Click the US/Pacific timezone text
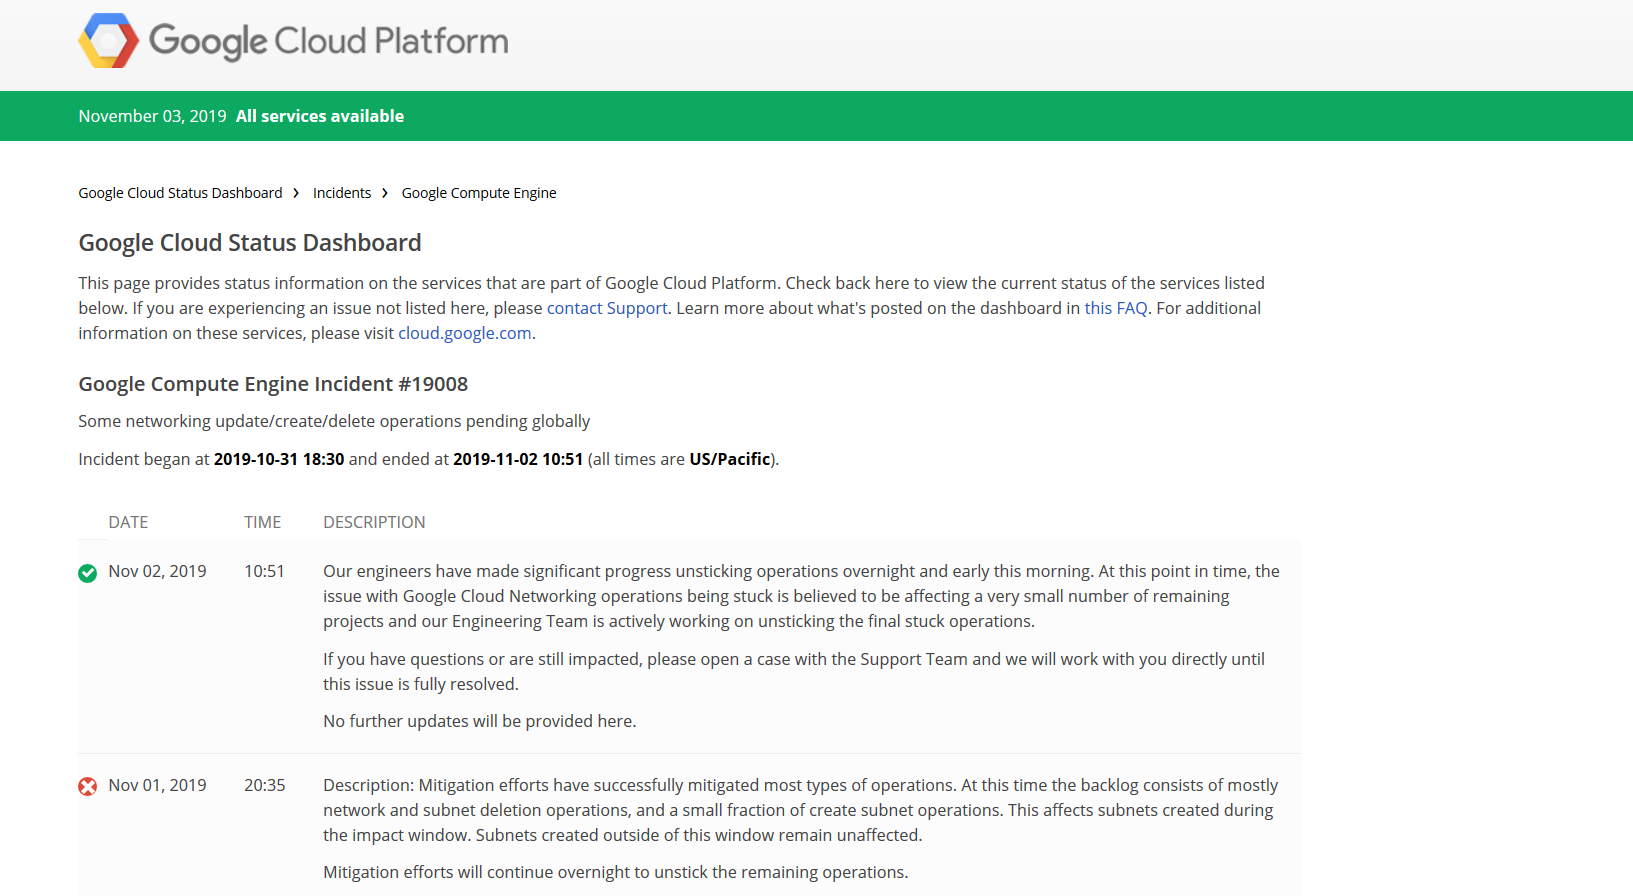Image resolution: width=1633 pixels, height=896 pixels. point(730,459)
